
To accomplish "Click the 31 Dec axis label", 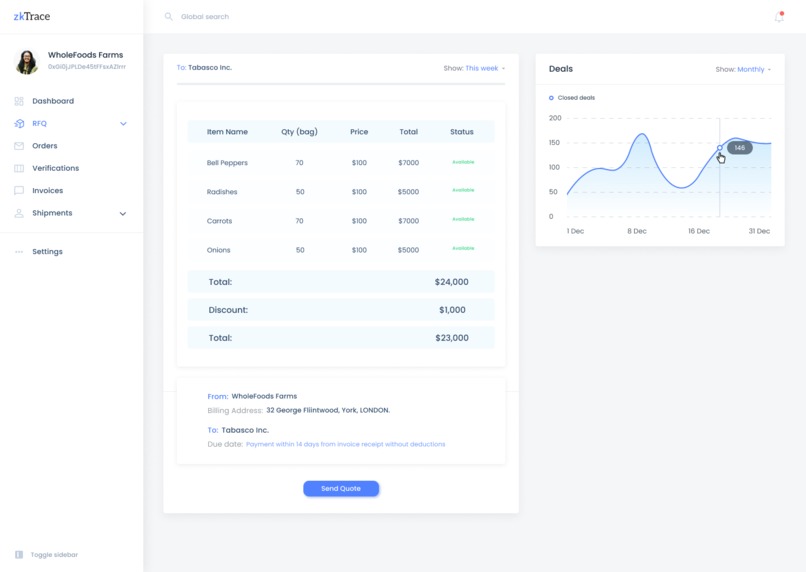I will coord(759,231).
